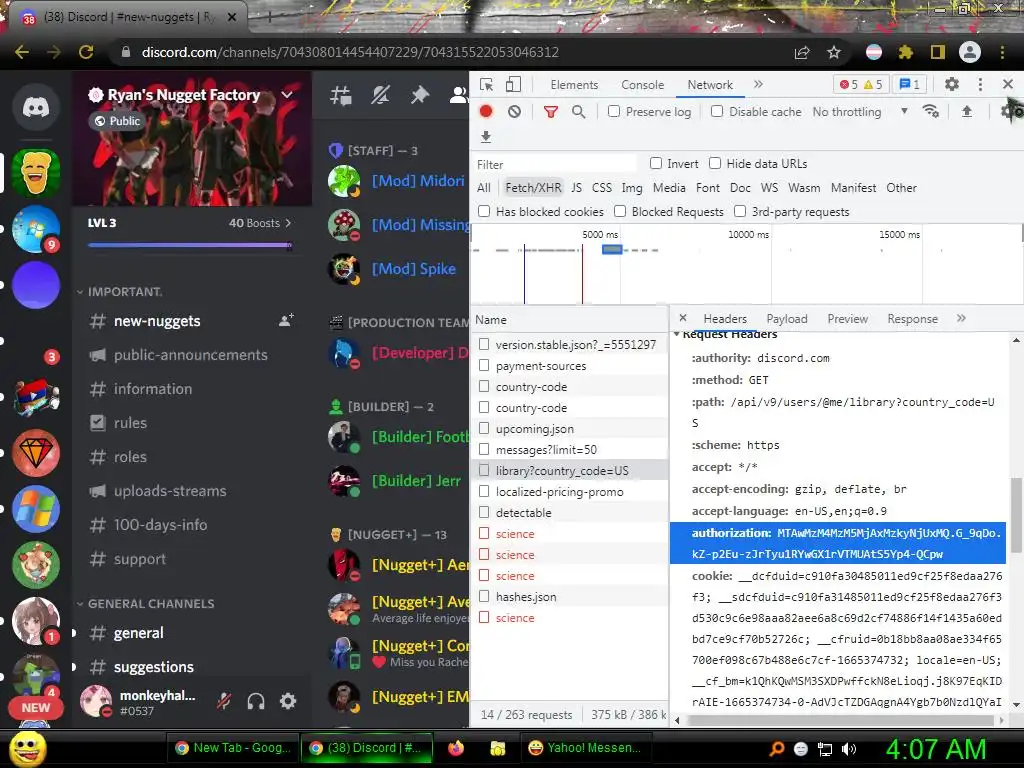
Task: Open Discord home direct messages icon
Action: [x=36, y=106]
